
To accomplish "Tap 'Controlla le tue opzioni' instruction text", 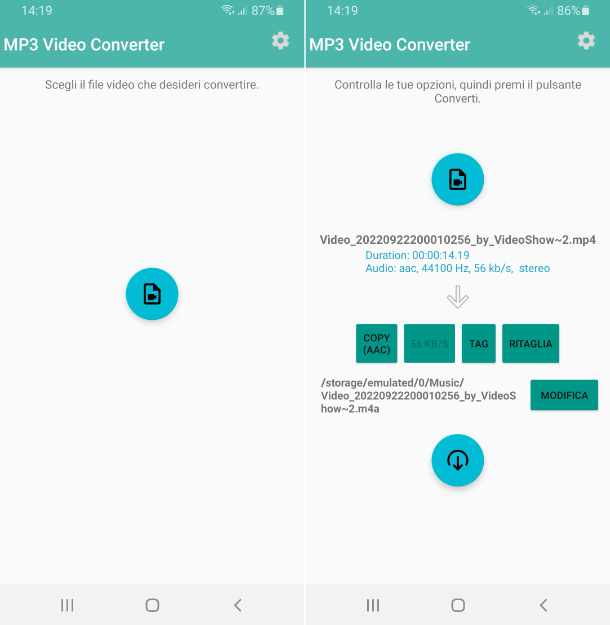I will click(458, 92).
